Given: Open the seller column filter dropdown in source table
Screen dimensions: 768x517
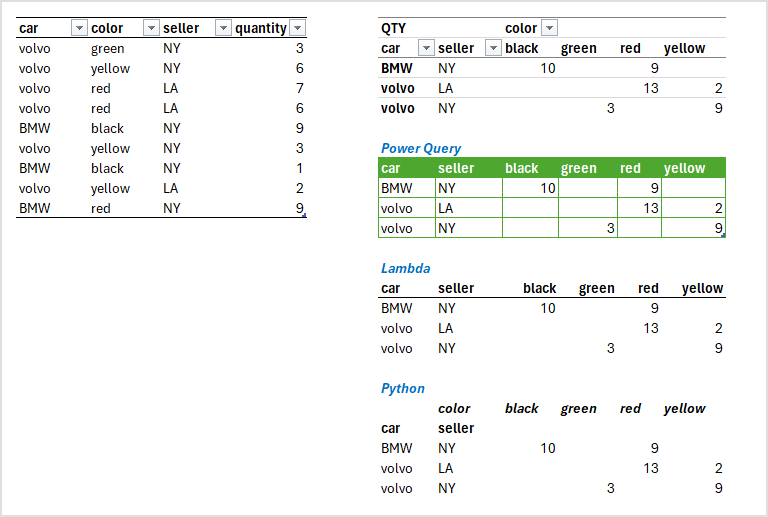Looking at the screenshot, I should tap(223, 28).
